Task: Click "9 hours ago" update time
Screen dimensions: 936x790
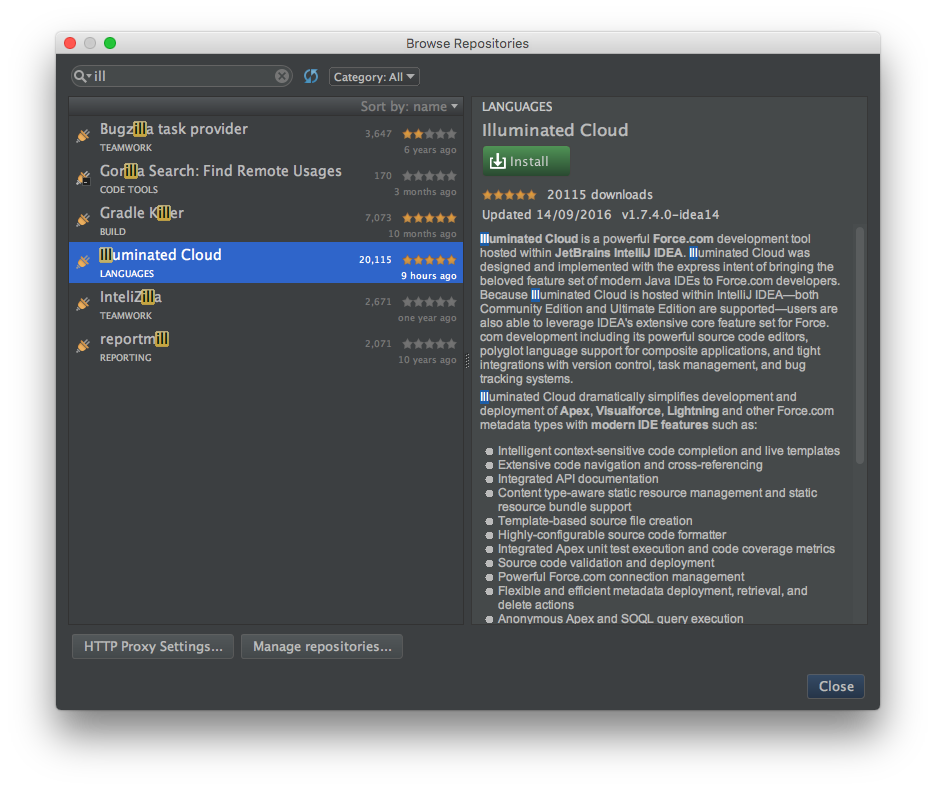Action: click(429, 275)
